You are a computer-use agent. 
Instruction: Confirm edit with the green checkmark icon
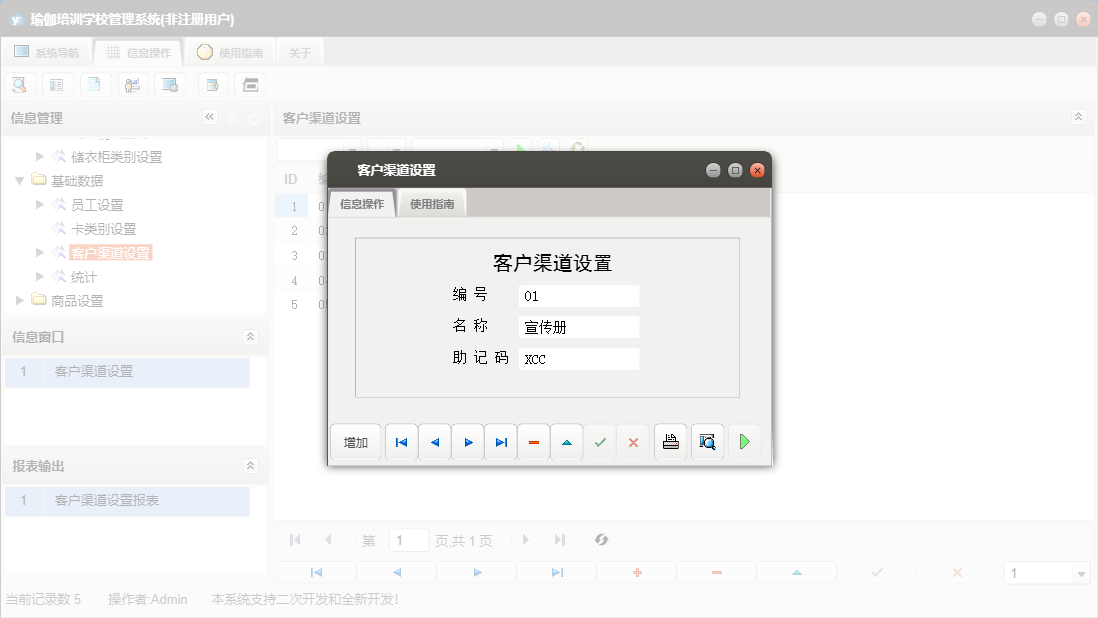(x=599, y=441)
